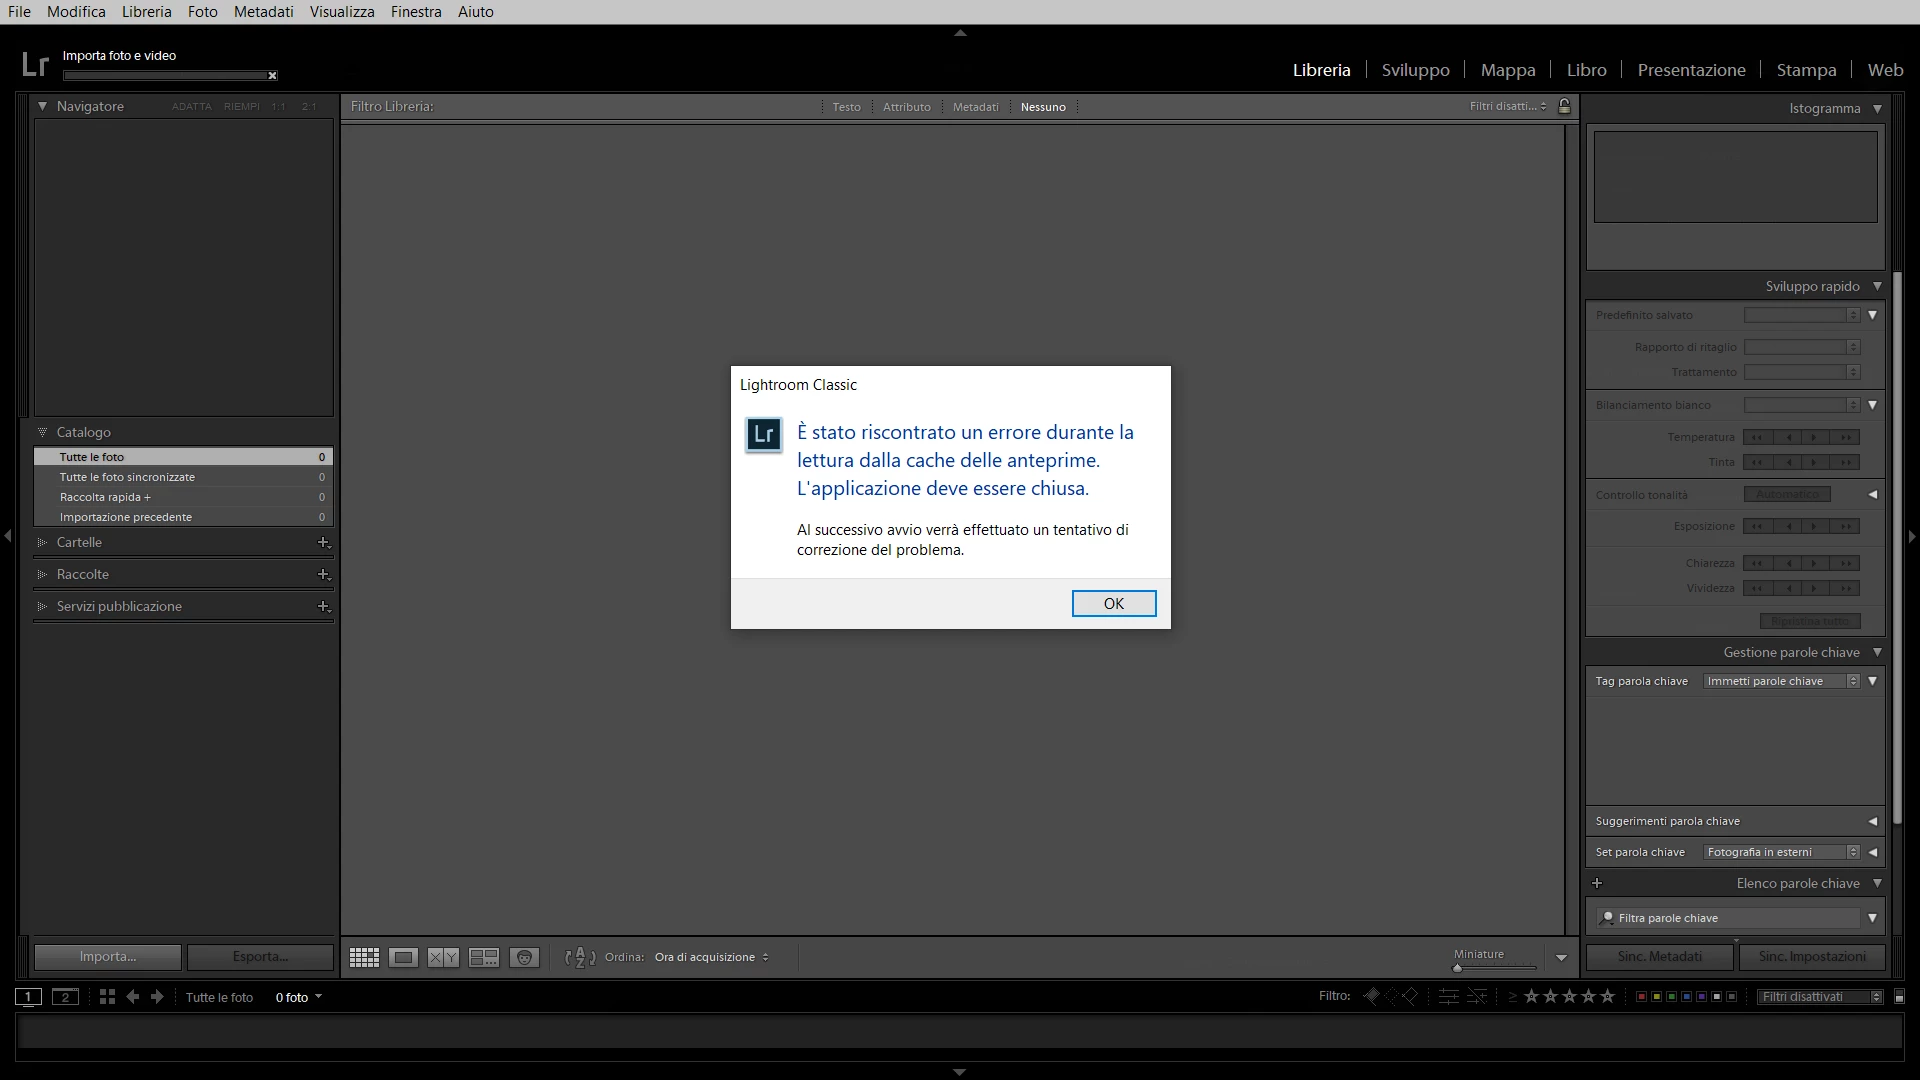Switch to Grid view icon
This screenshot has width=1920, height=1080.
pos(364,958)
